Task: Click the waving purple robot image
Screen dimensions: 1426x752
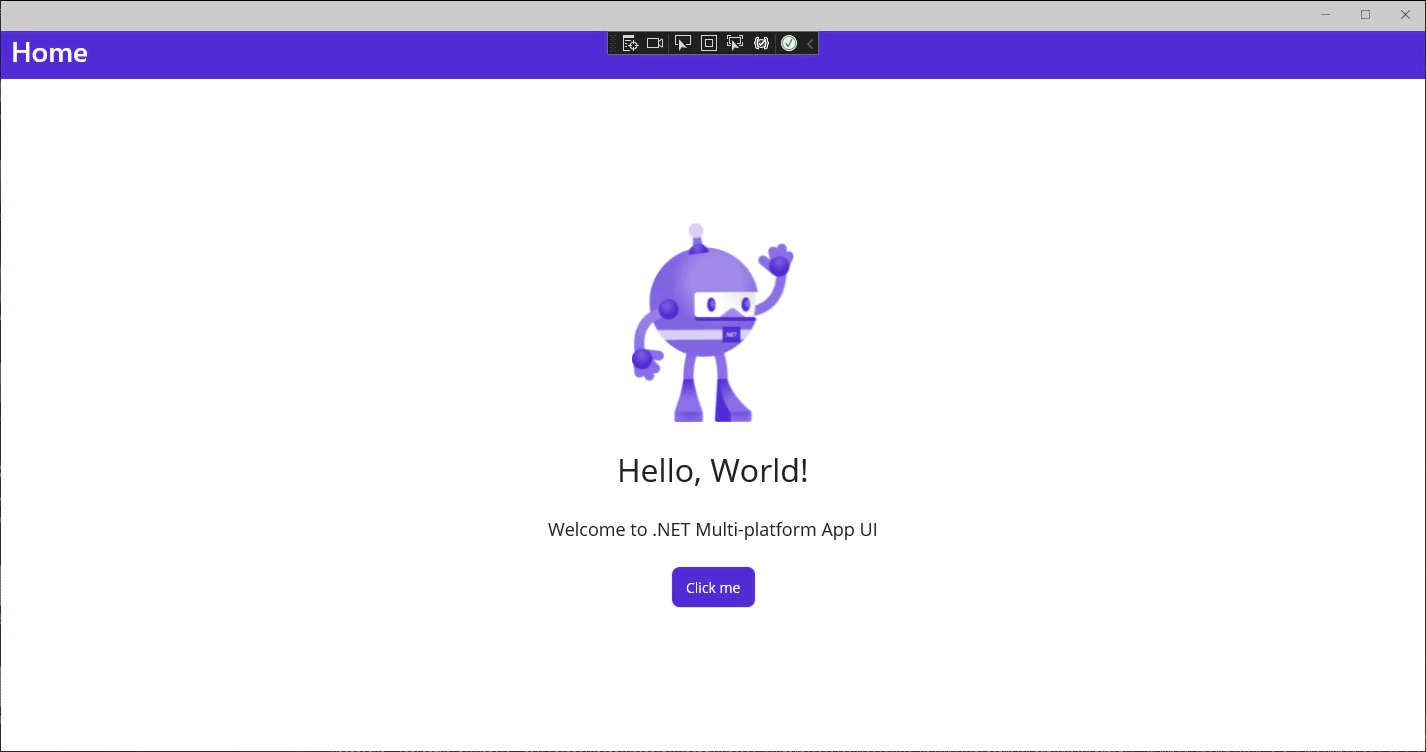Action: point(712,322)
